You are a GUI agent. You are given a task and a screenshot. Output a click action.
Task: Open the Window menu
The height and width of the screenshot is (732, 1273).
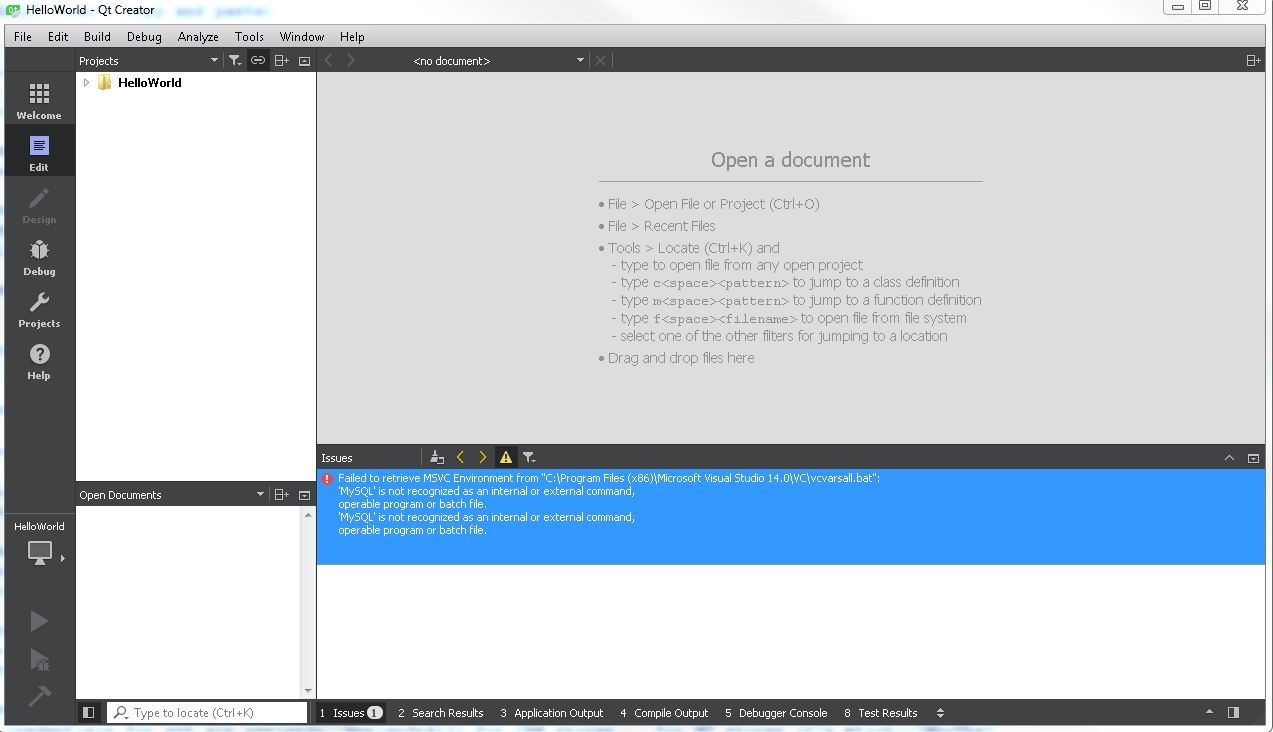(x=302, y=36)
